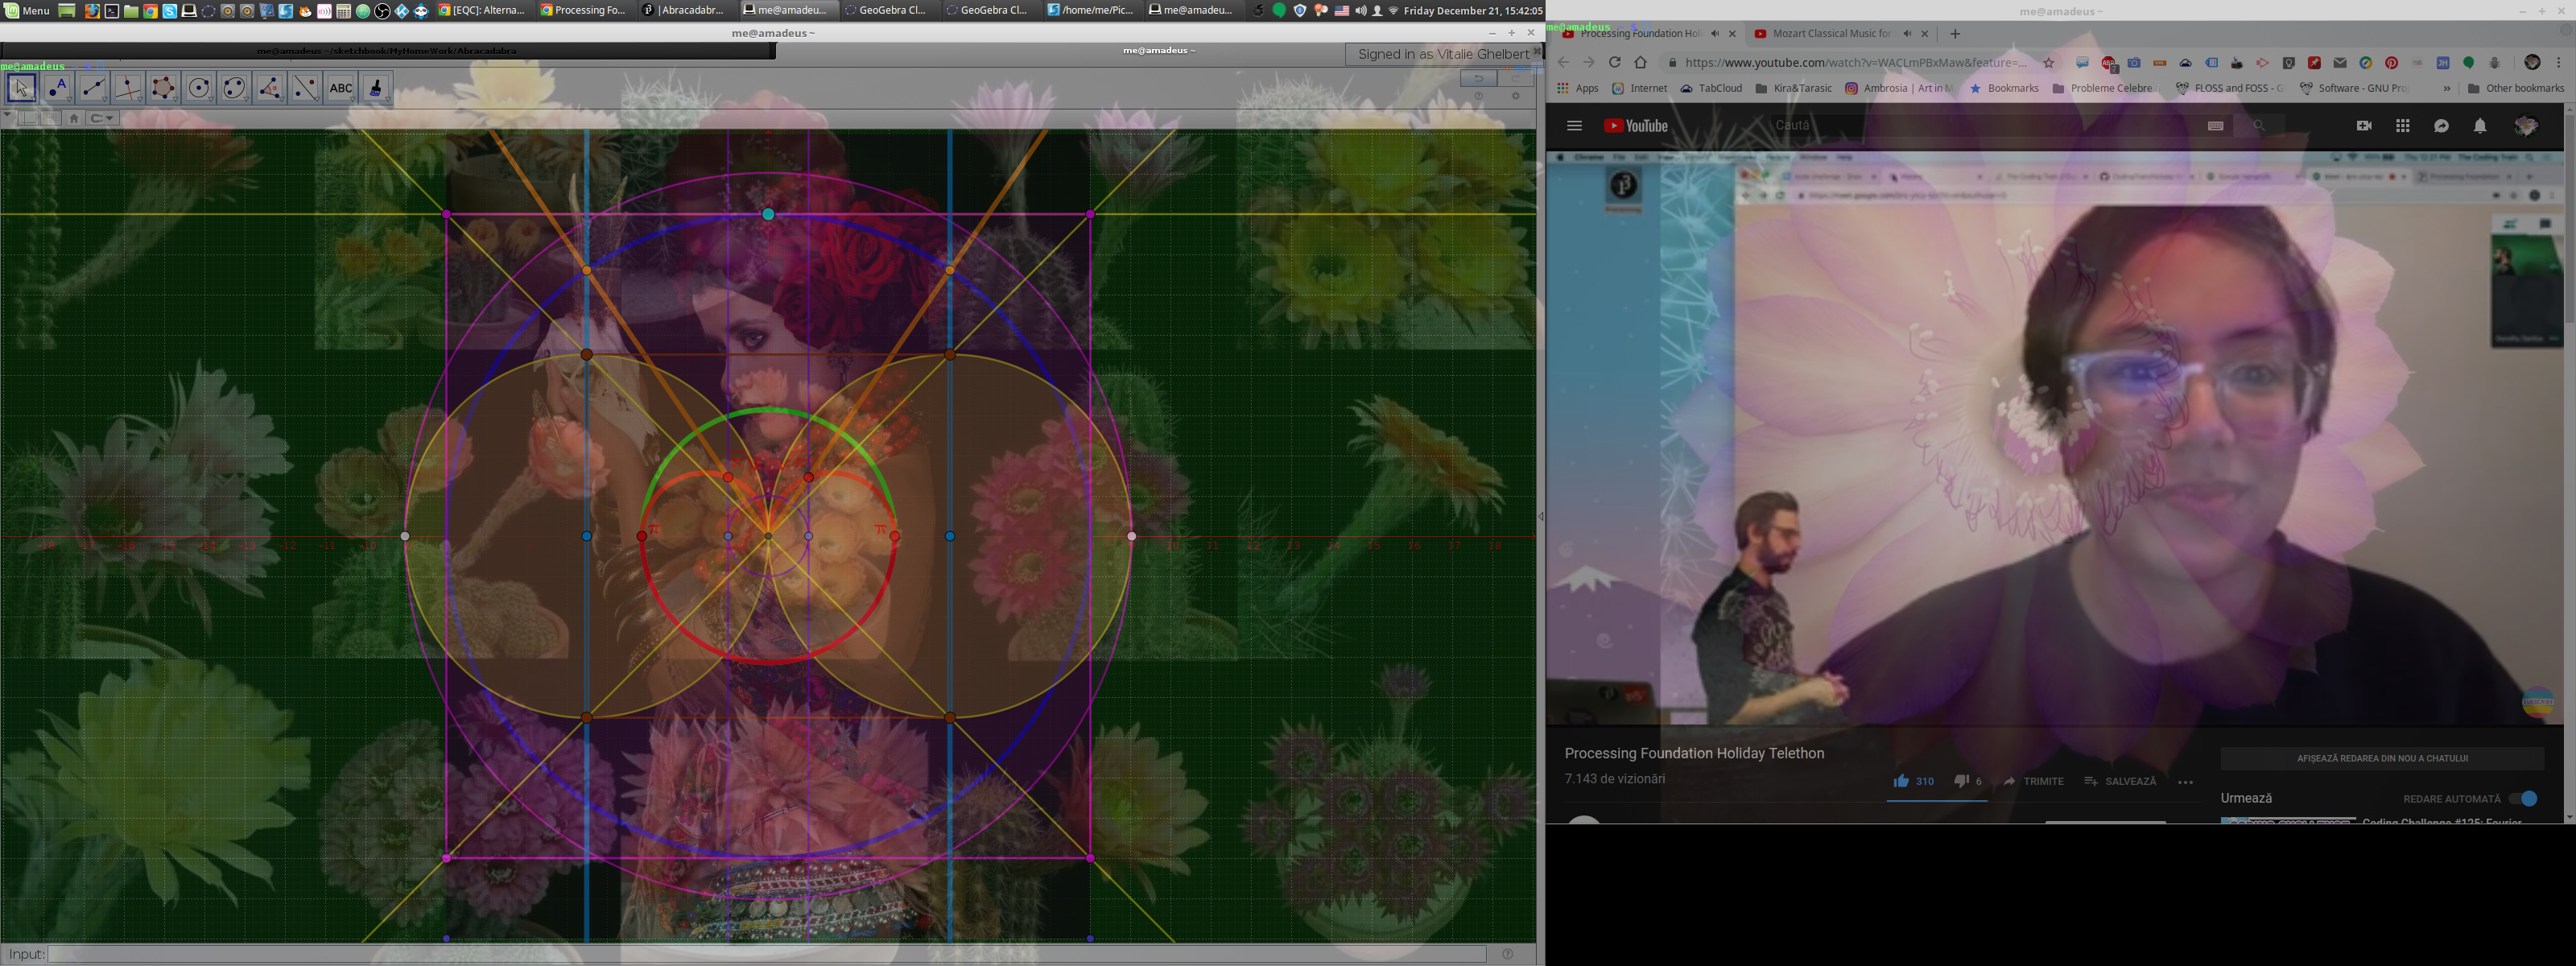Toggle axes display in GeoGebra style bar
The image size is (2576, 966).
pyautogui.click(x=28, y=118)
